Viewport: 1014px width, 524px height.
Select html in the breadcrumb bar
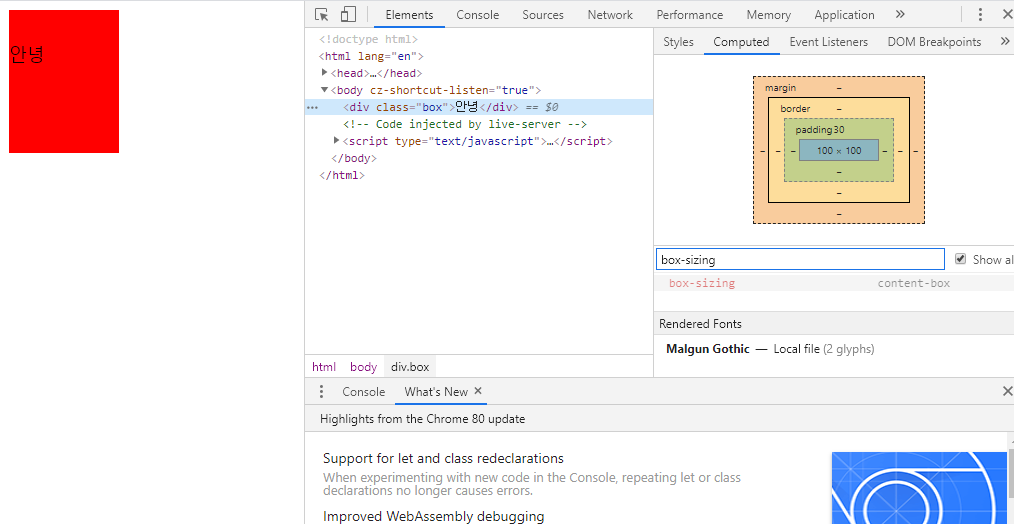point(324,367)
